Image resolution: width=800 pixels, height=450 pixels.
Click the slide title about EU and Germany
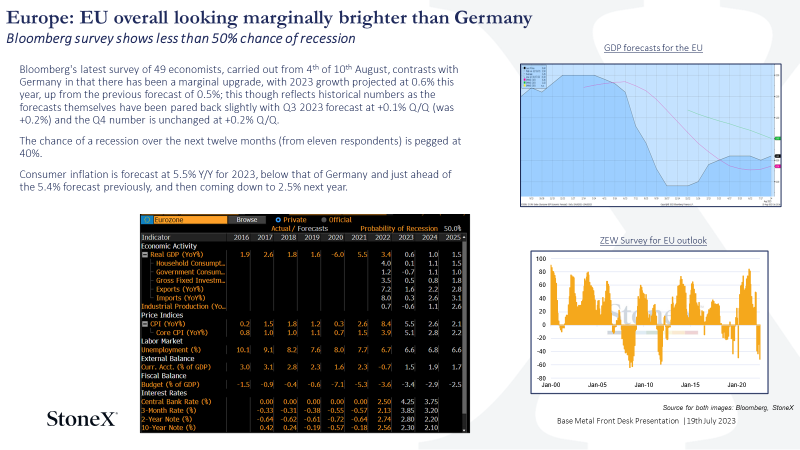tap(269, 18)
